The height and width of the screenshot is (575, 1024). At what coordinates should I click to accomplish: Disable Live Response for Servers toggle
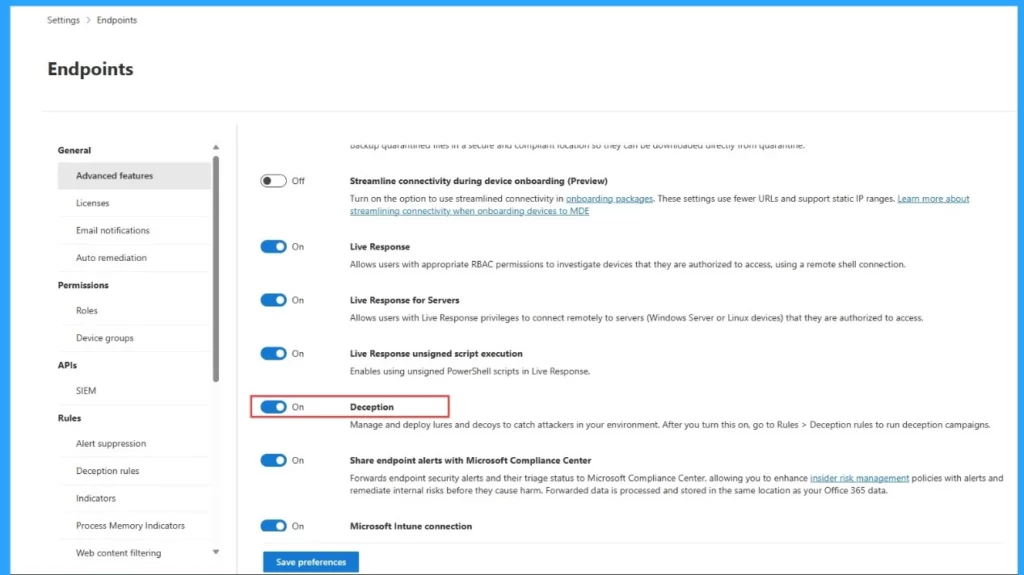coord(273,300)
